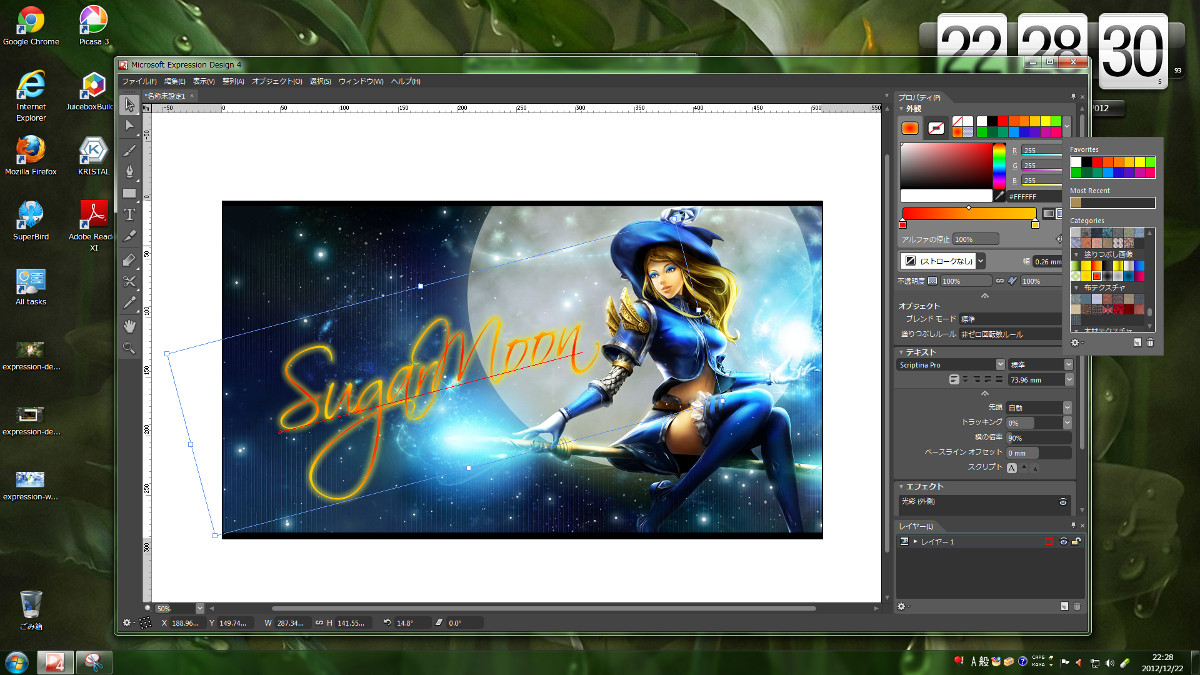Delete layer with Layers panel trash icon

1077,606
